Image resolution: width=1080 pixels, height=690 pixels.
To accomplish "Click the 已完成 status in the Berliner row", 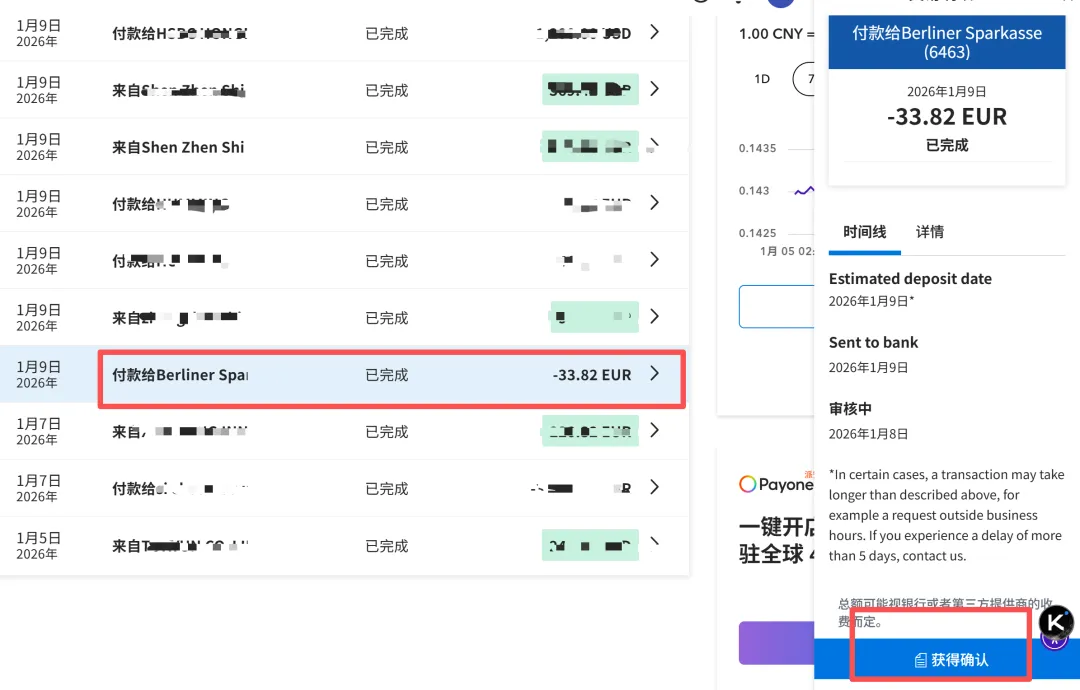I will pos(386,375).
